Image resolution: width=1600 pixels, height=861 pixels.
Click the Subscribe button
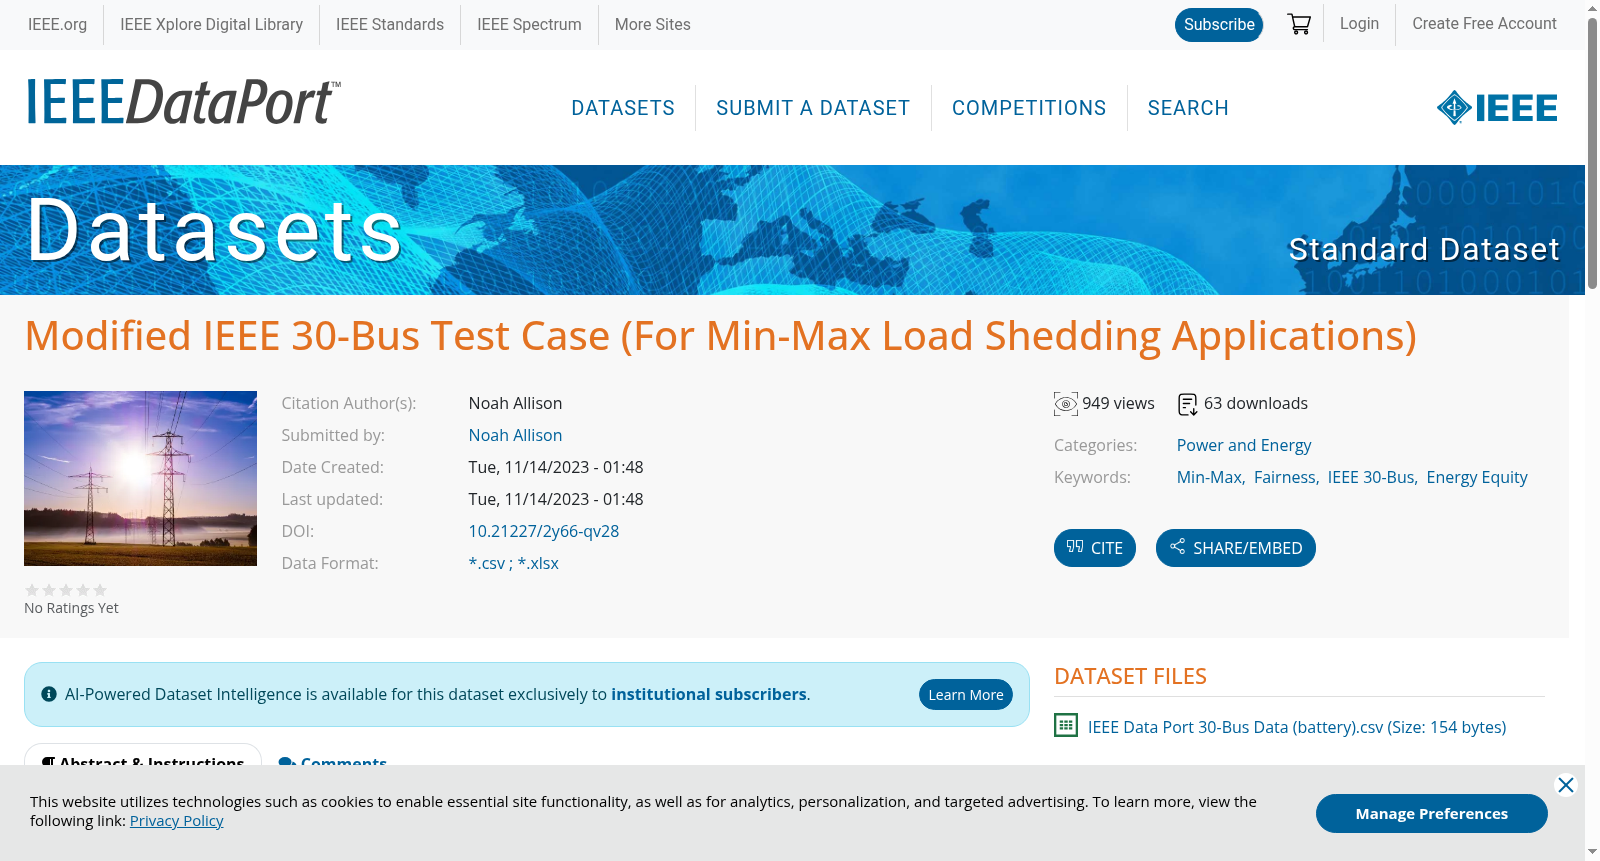tap(1219, 24)
